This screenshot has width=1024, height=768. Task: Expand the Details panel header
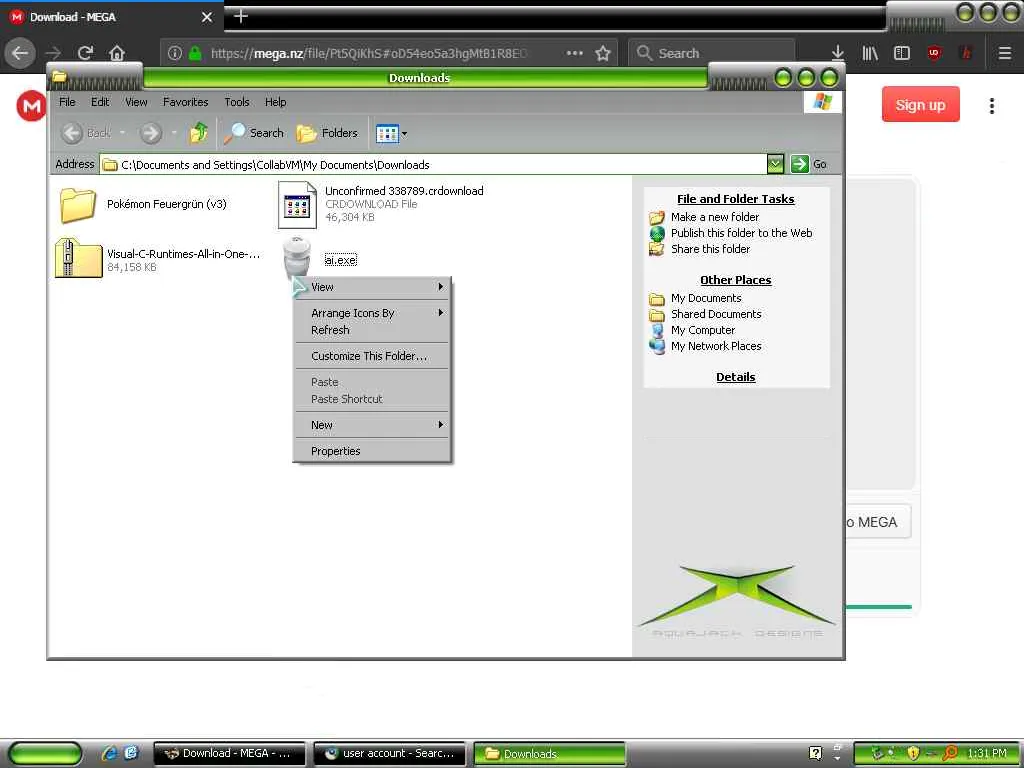pos(735,377)
